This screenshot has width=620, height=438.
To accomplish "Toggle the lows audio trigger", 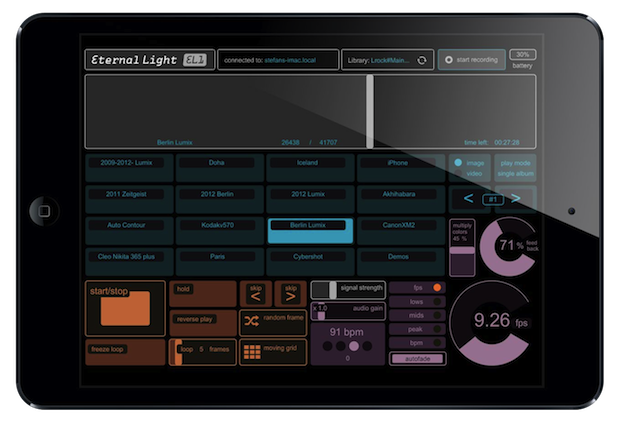I will 437,302.
